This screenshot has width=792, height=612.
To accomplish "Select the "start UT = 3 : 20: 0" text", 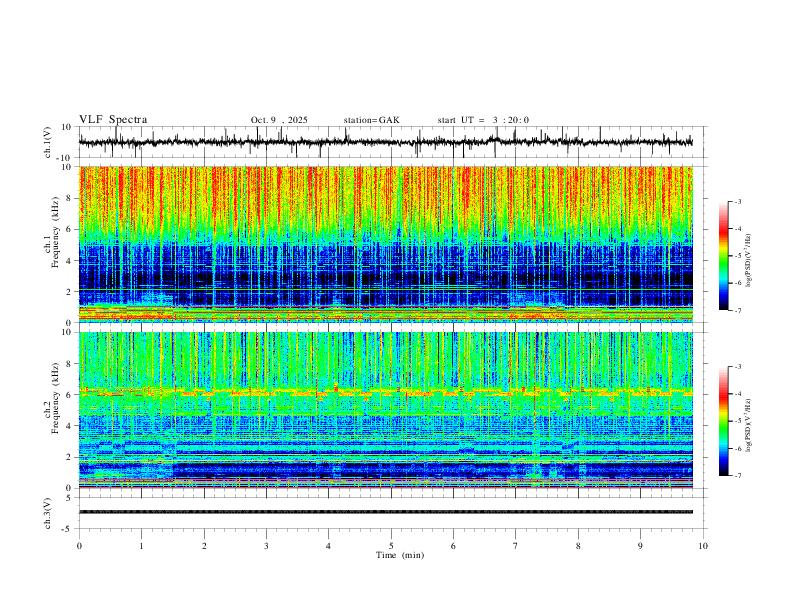I will click(483, 120).
